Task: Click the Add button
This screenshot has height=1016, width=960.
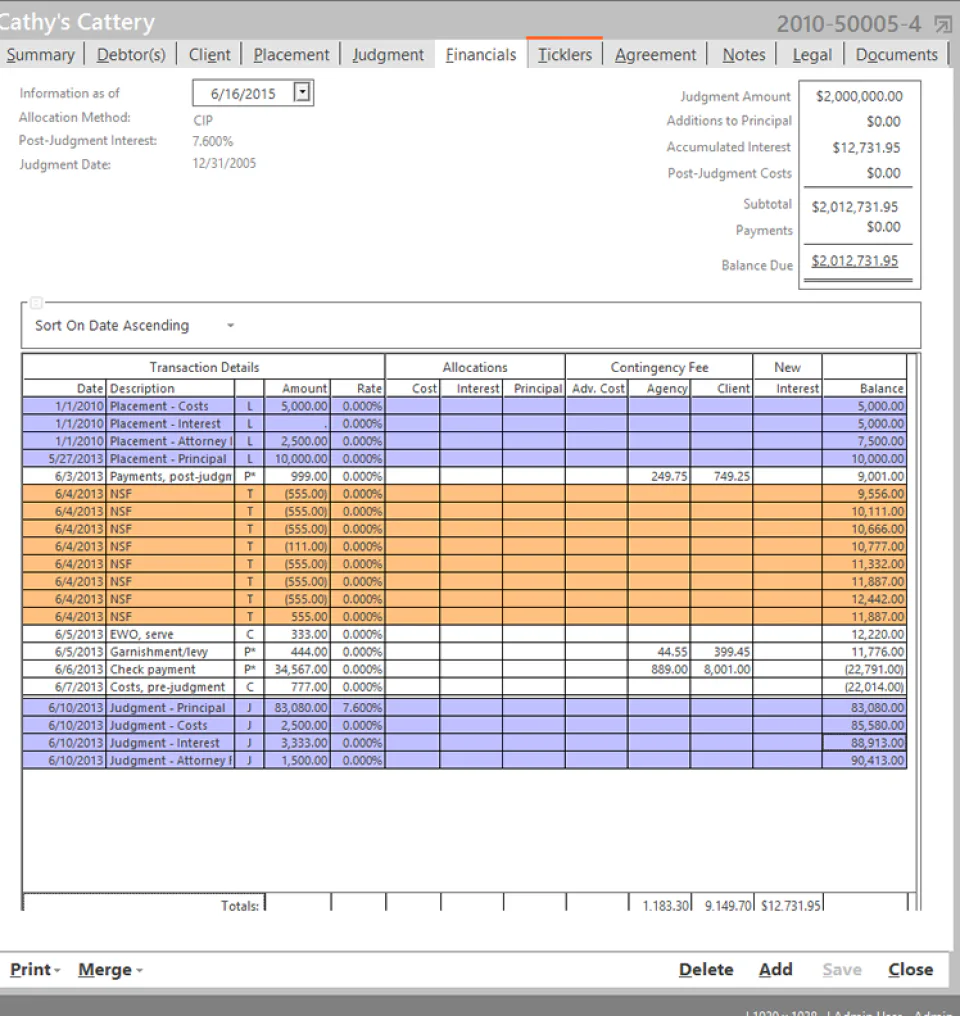Action: click(775, 969)
